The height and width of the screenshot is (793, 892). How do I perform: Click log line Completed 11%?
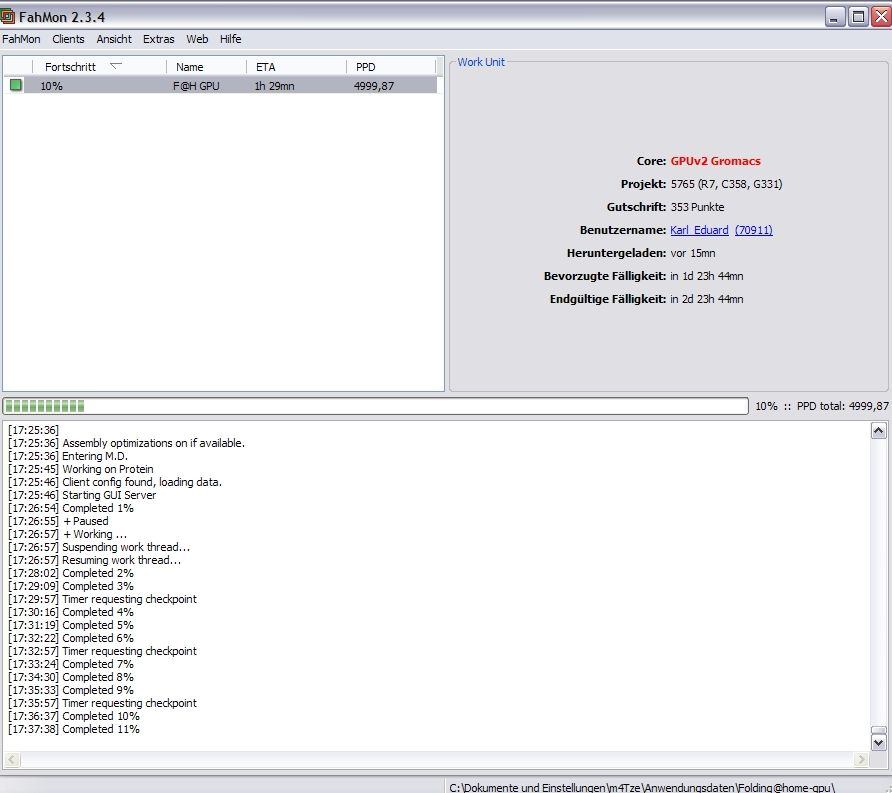point(74,729)
